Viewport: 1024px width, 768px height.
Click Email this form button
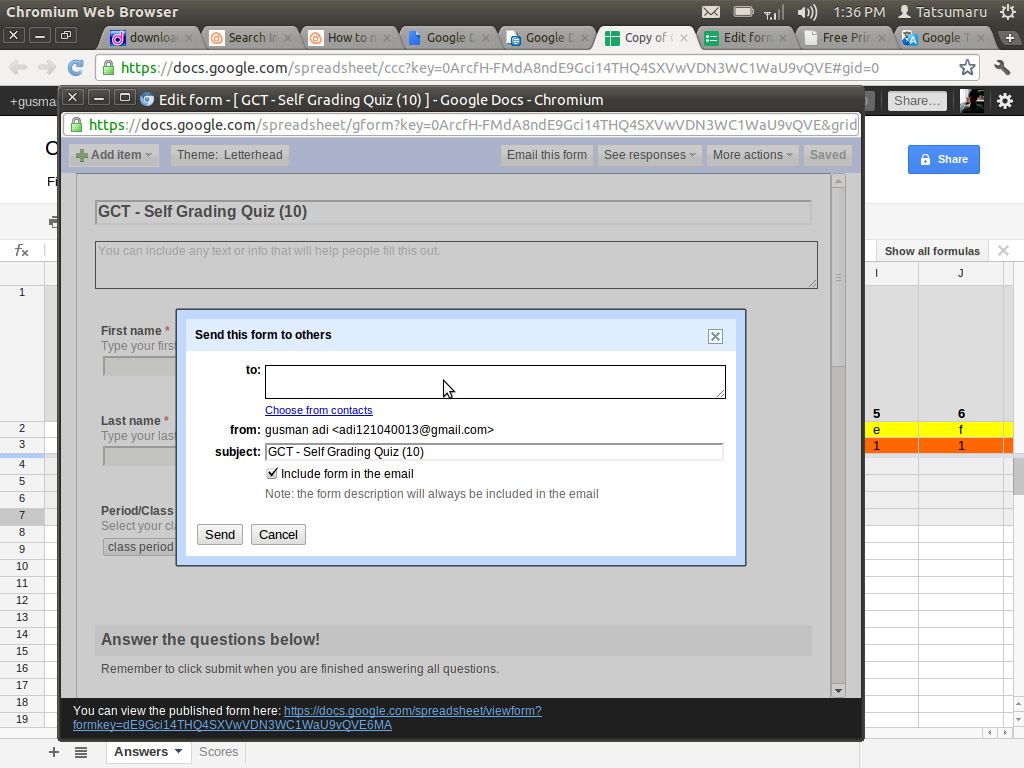(x=547, y=155)
